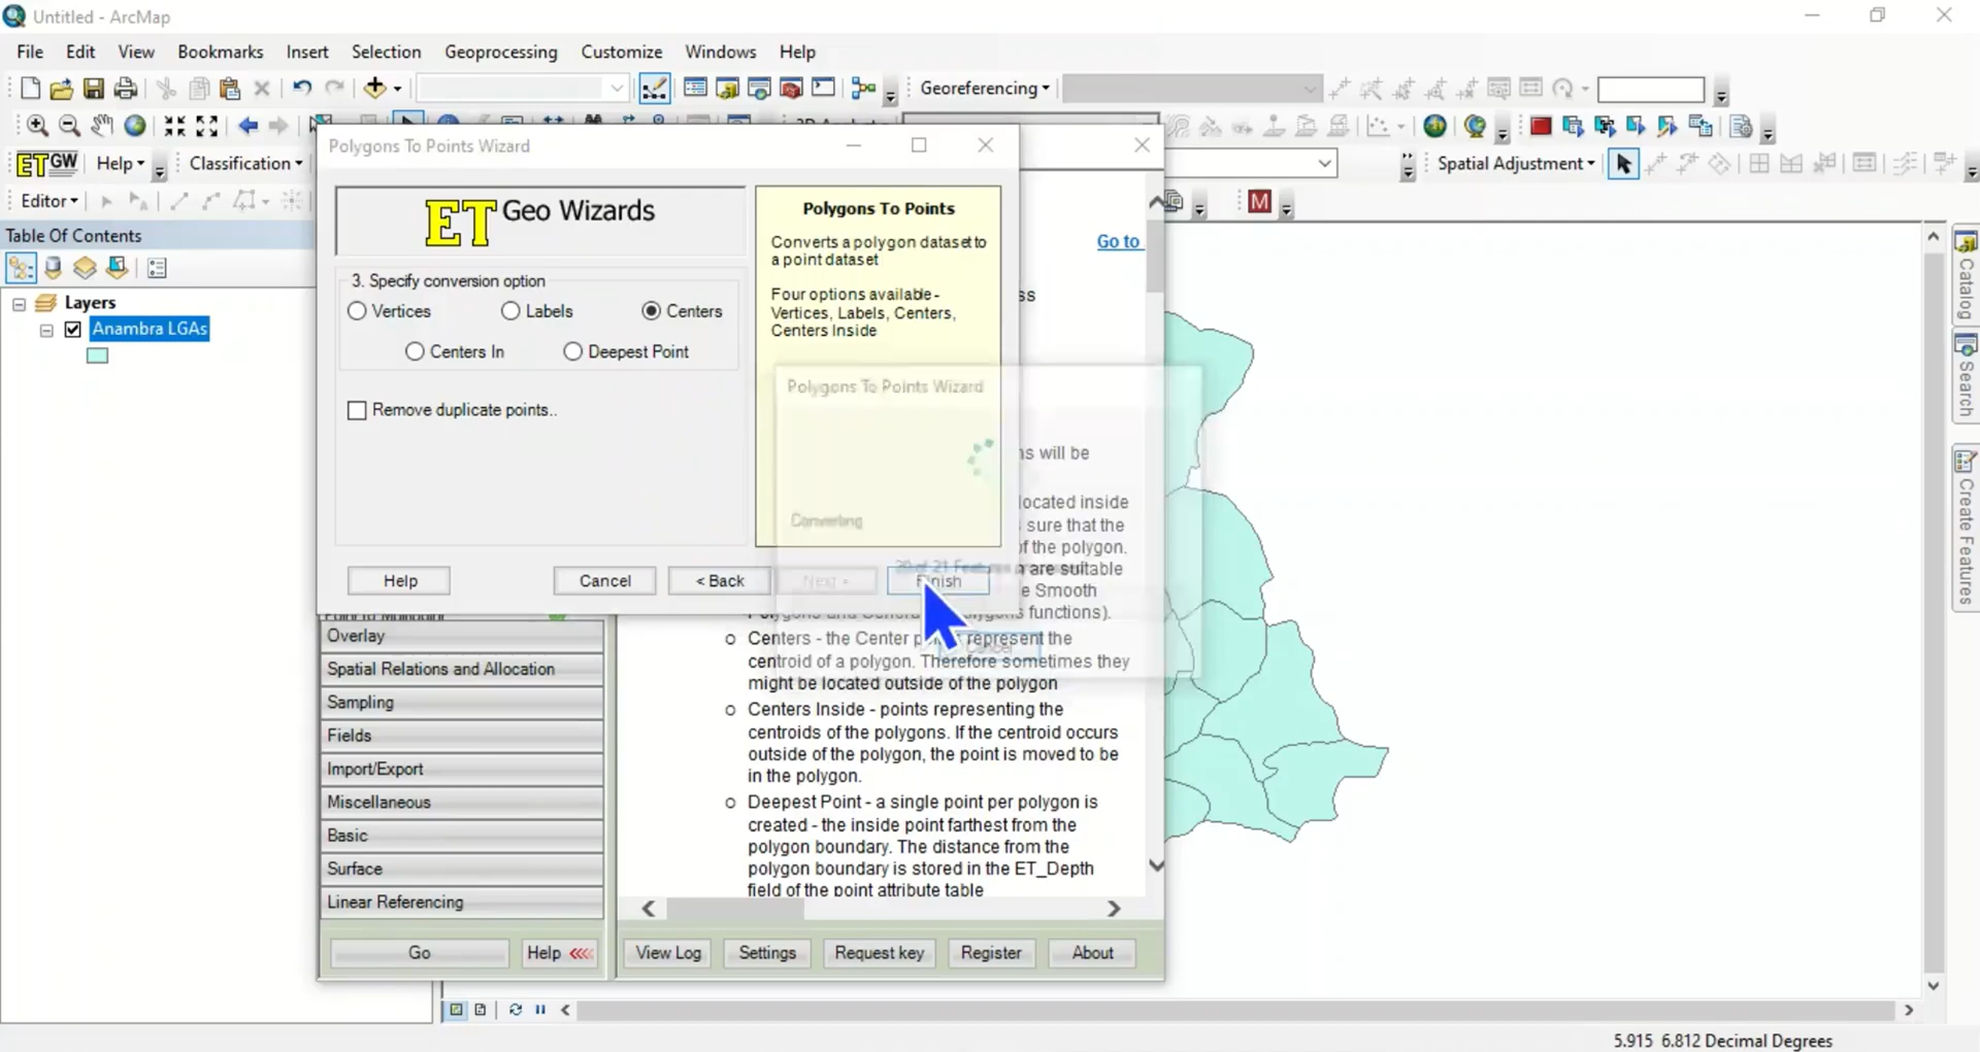Undo the last action
Screen dimensions: 1980x1052
(x=302, y=88)
